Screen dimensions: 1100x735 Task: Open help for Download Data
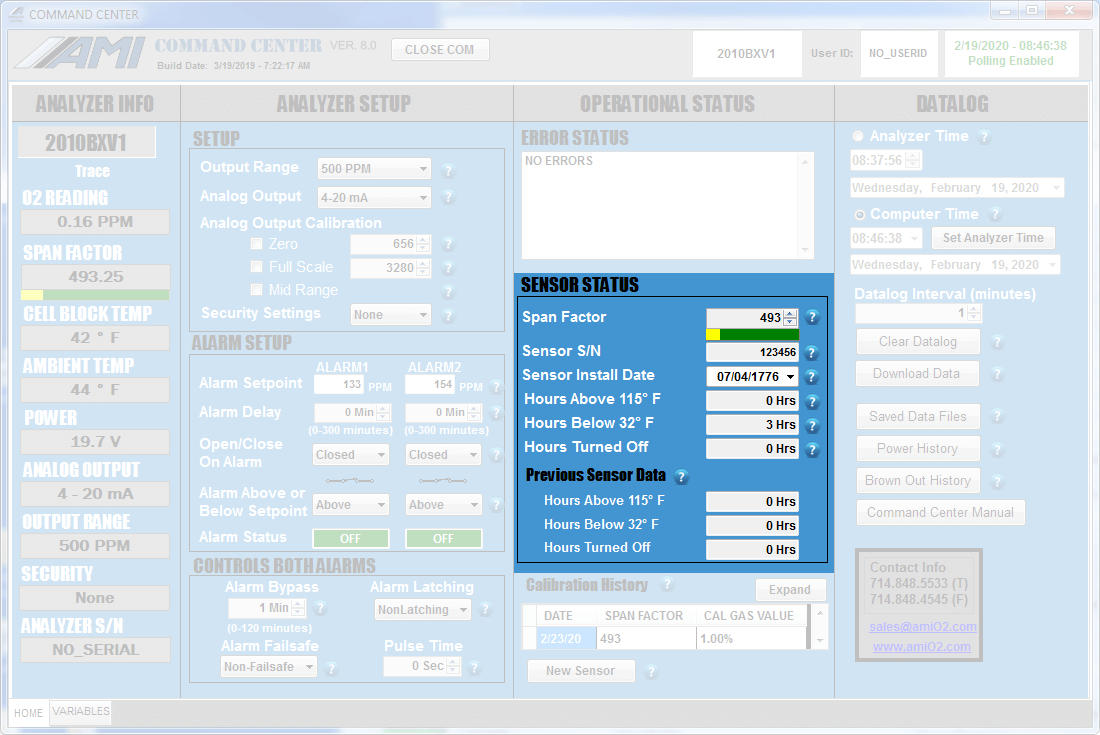click(x=997, y=374)
